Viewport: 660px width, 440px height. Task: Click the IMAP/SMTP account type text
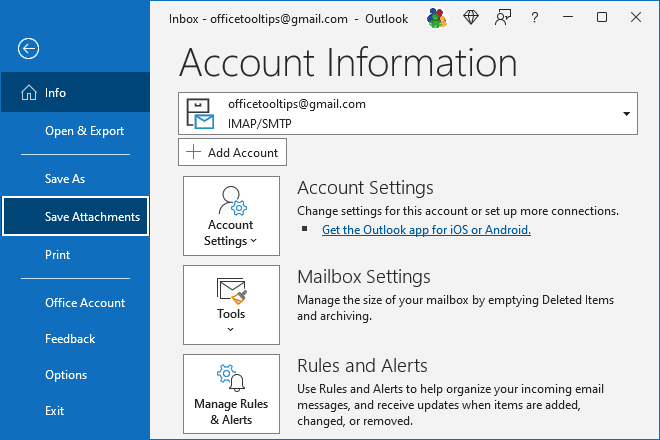tap(259, 124)
